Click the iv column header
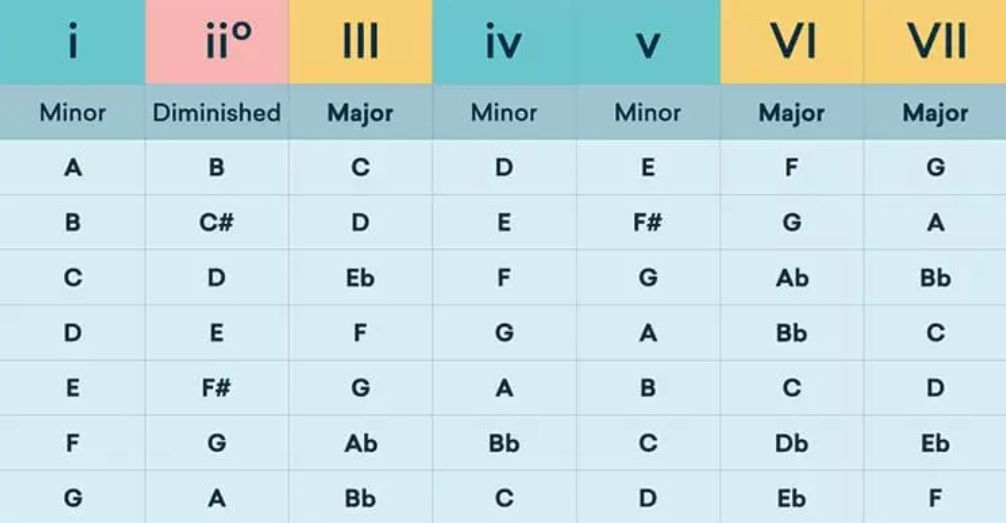The height and width of the screenshot is (523, 1006). pyautogui.click(x=504, y=42)
